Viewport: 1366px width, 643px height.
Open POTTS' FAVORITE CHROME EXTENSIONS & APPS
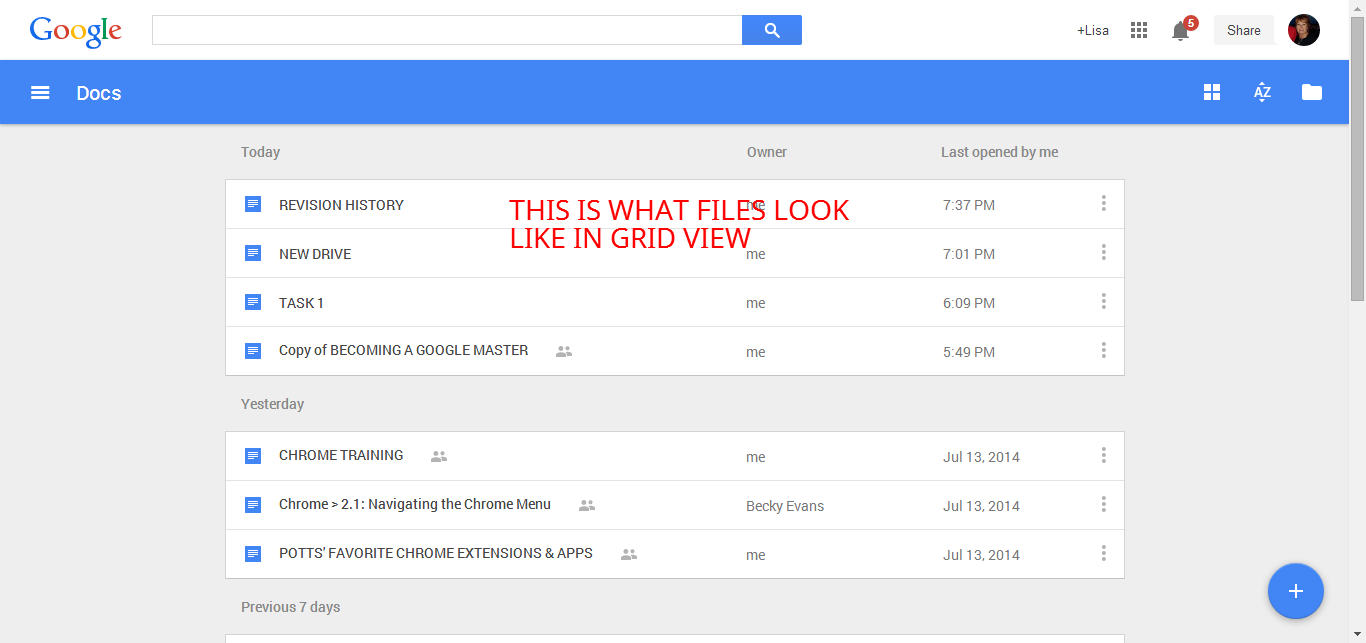click(x=436, y=553)
